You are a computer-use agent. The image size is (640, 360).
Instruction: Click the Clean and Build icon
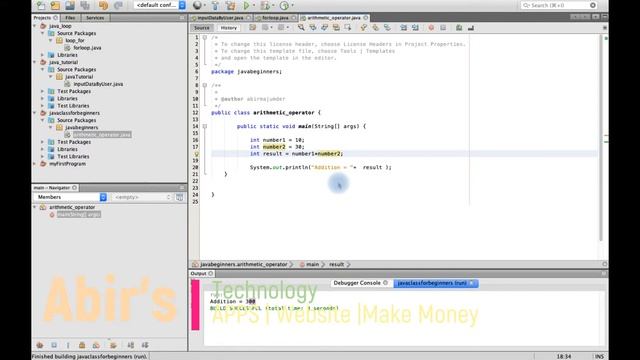231,5
